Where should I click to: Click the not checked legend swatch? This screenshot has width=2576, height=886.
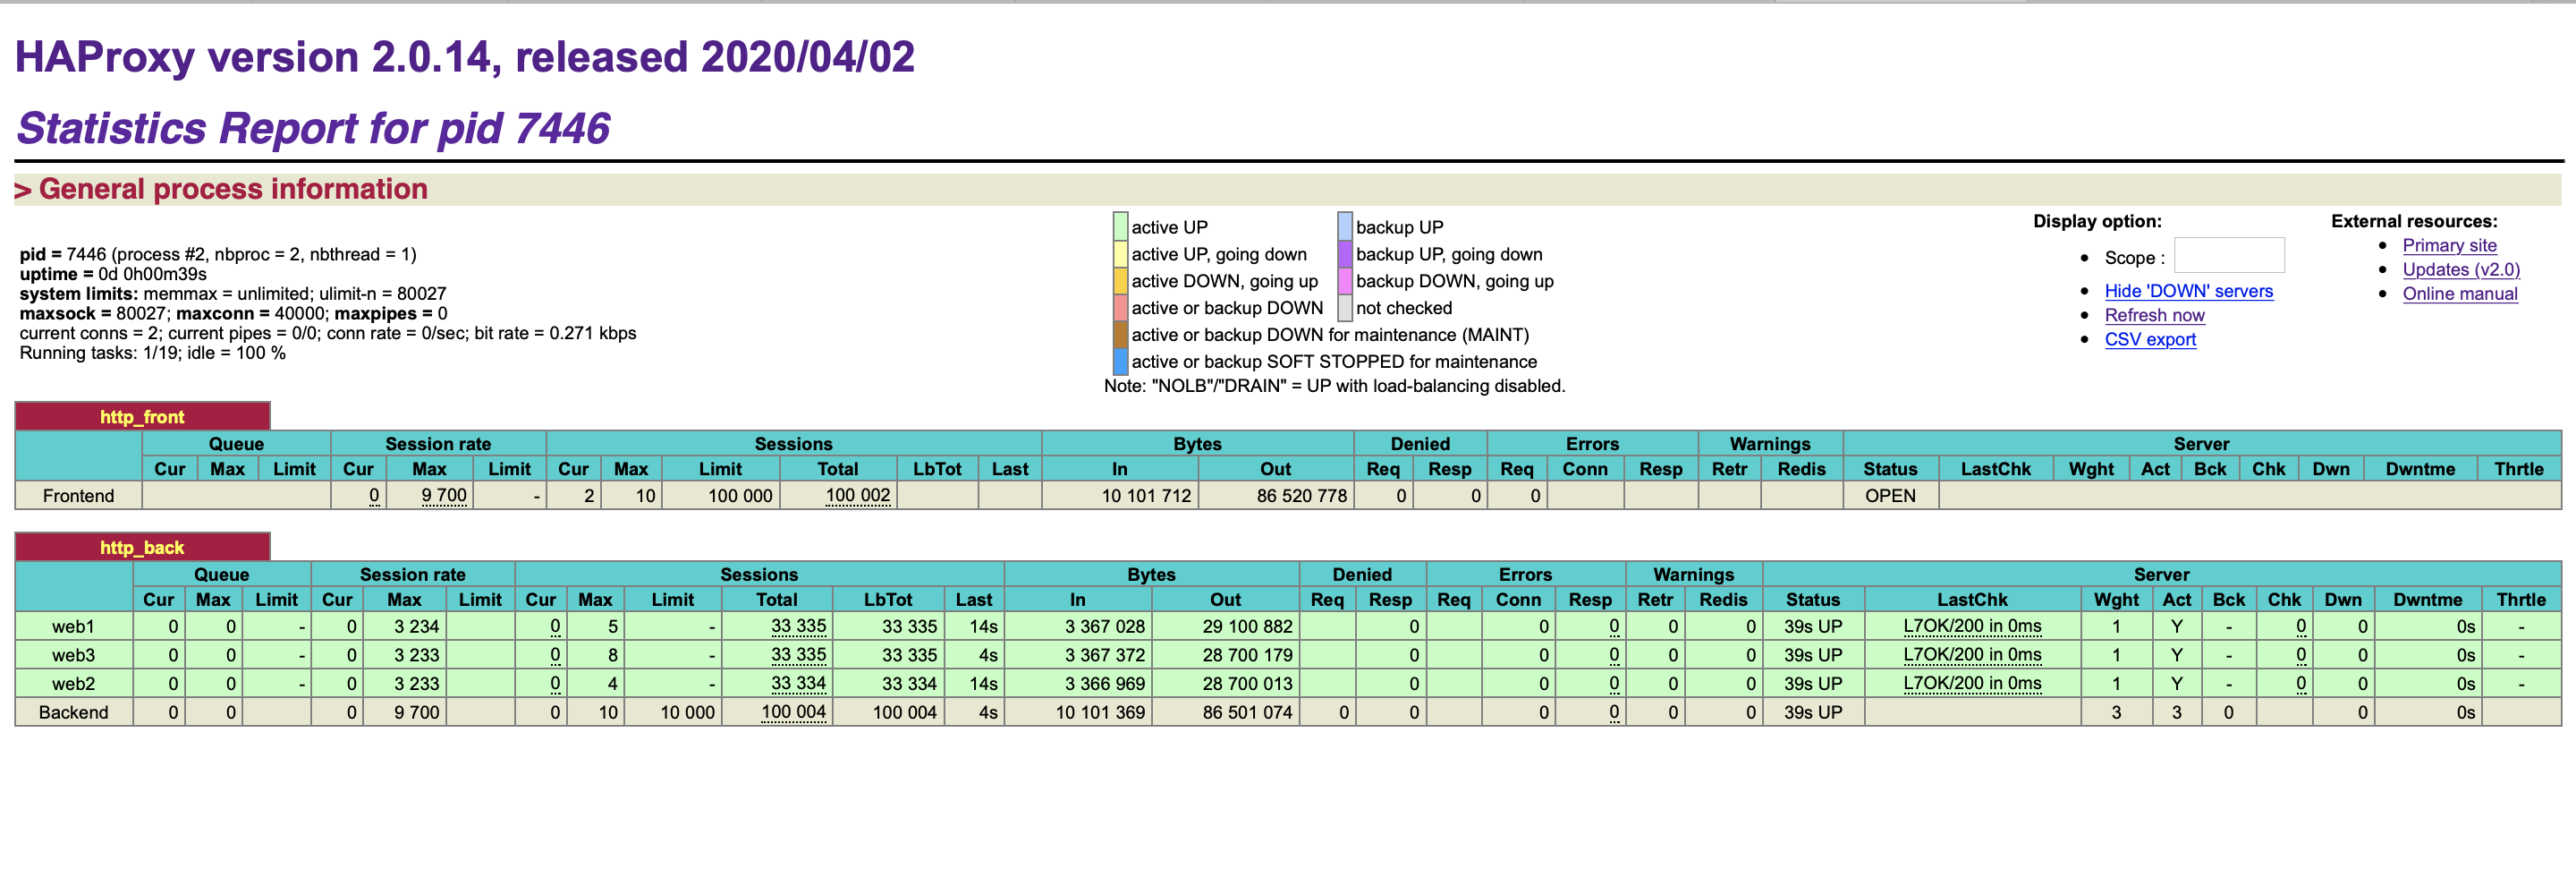(1345, 308)
